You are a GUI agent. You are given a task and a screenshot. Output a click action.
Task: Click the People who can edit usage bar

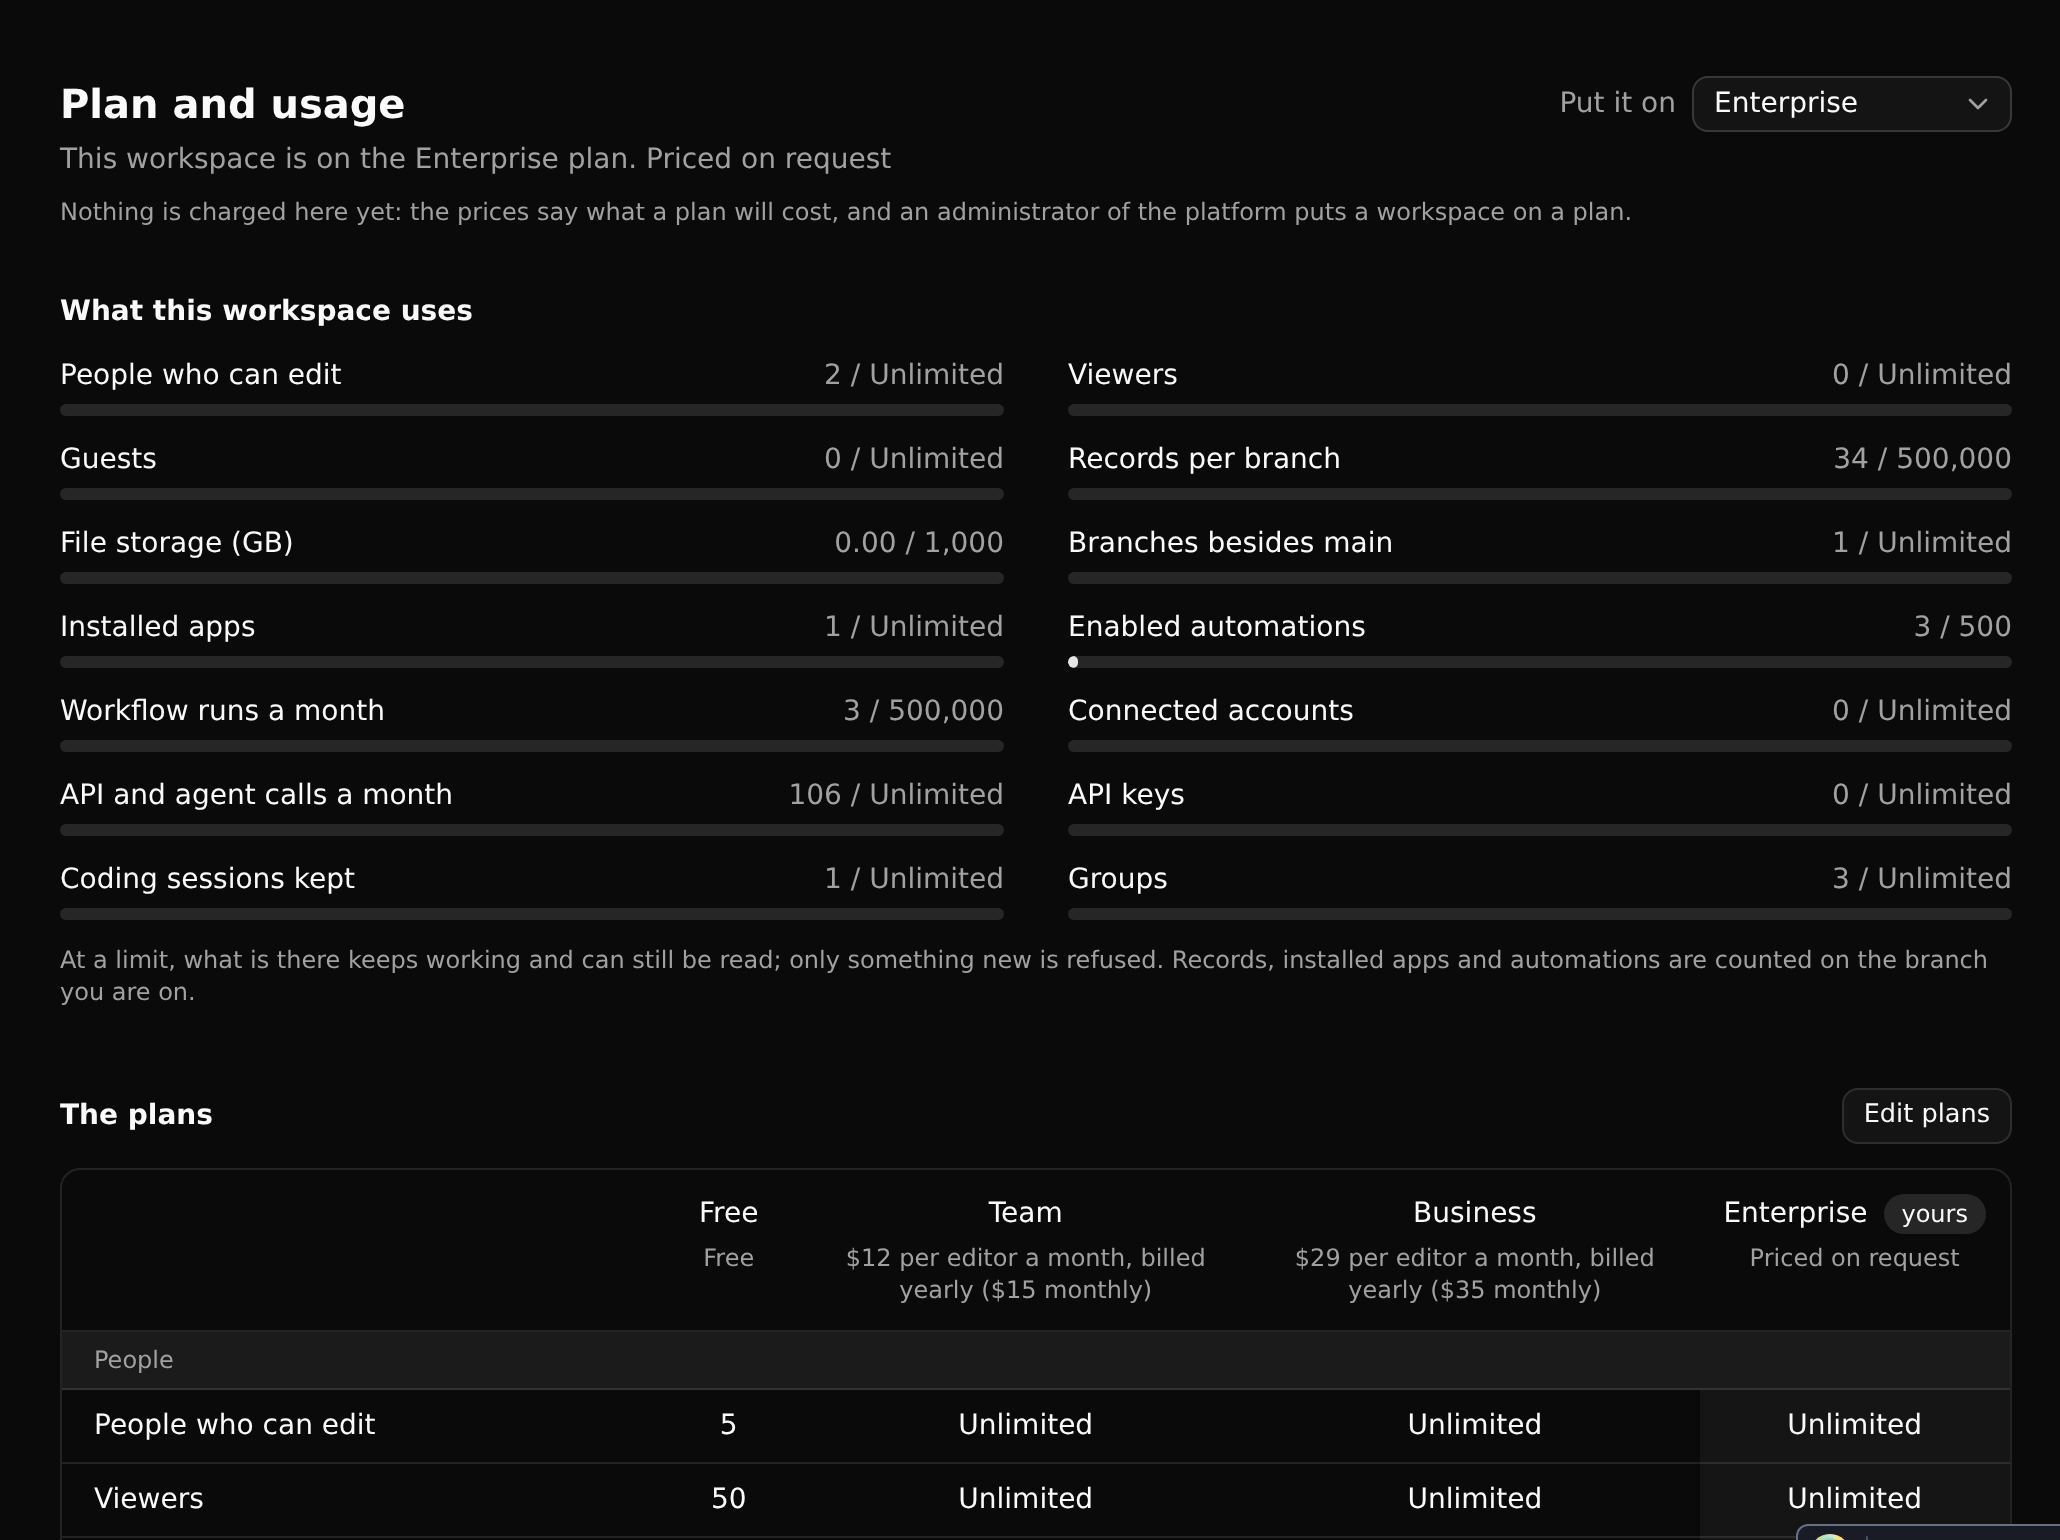click(531, 410)
